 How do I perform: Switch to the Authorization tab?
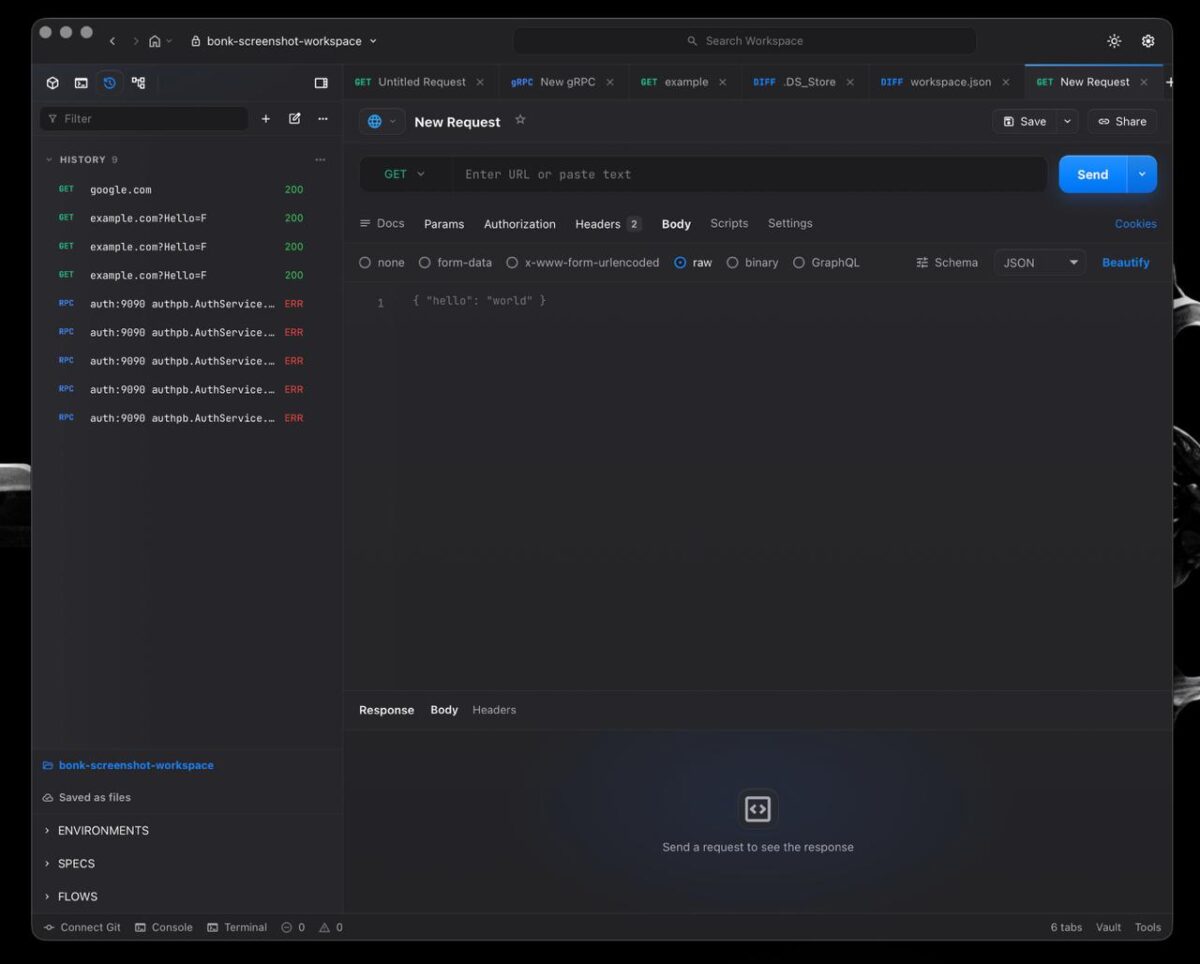520,224
